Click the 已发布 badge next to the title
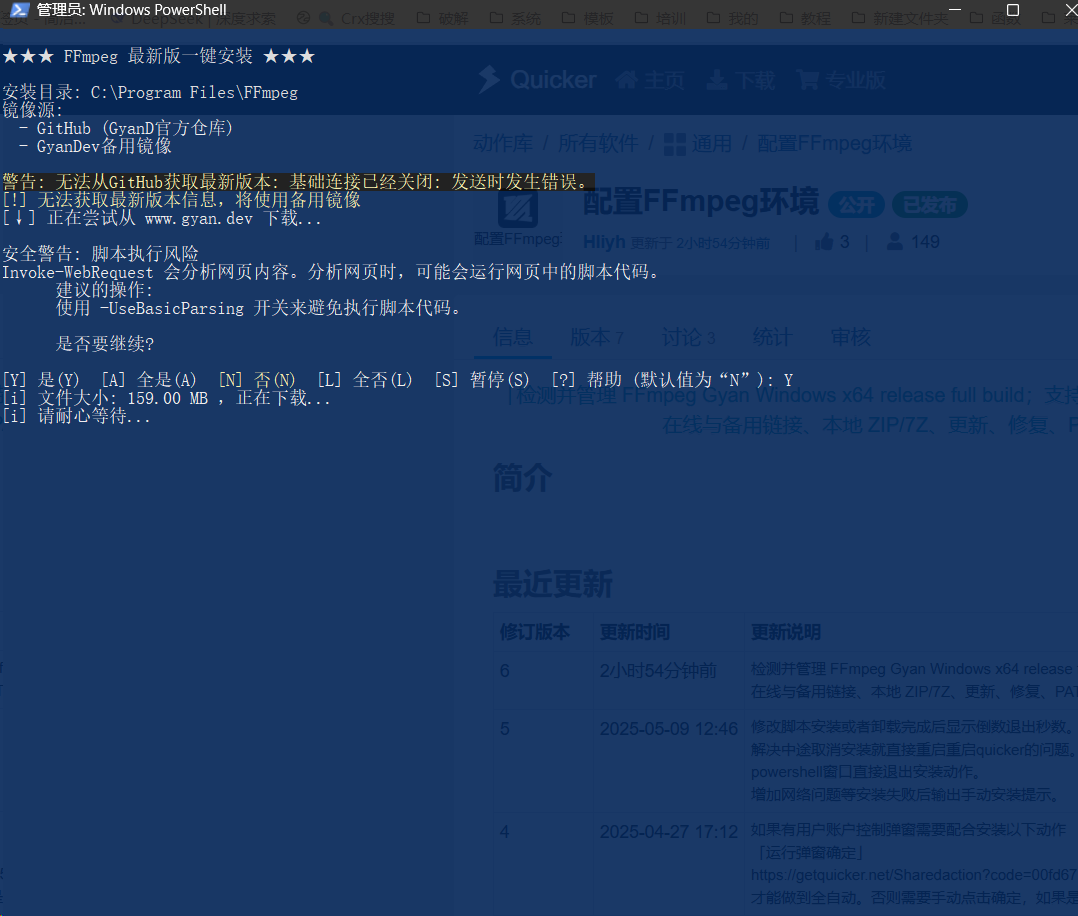Viewport: 1078px width, 916px height. click(930, 204)
